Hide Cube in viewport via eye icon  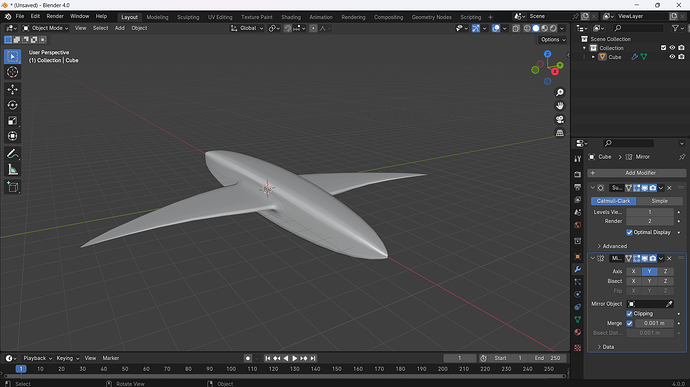click(x=672, y=57)
